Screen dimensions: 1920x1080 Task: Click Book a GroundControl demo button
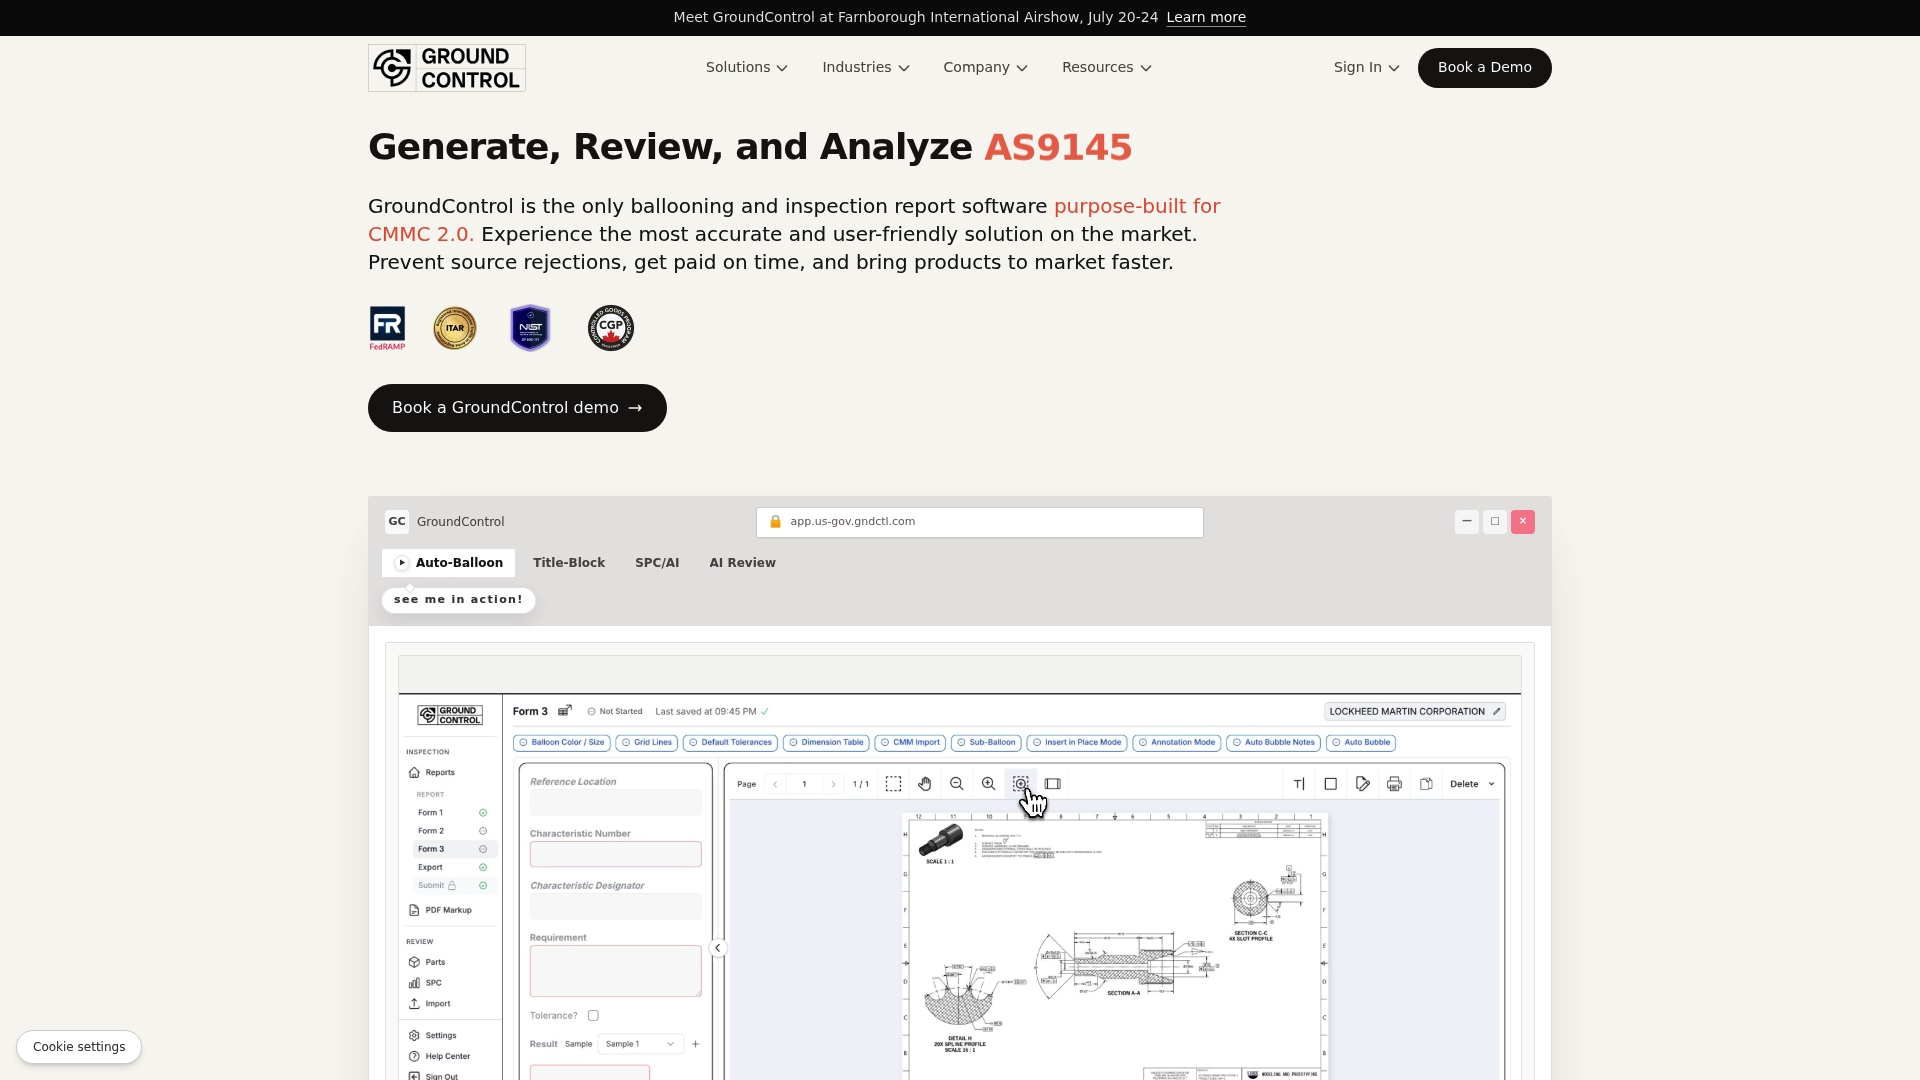(x=517, y=408)
